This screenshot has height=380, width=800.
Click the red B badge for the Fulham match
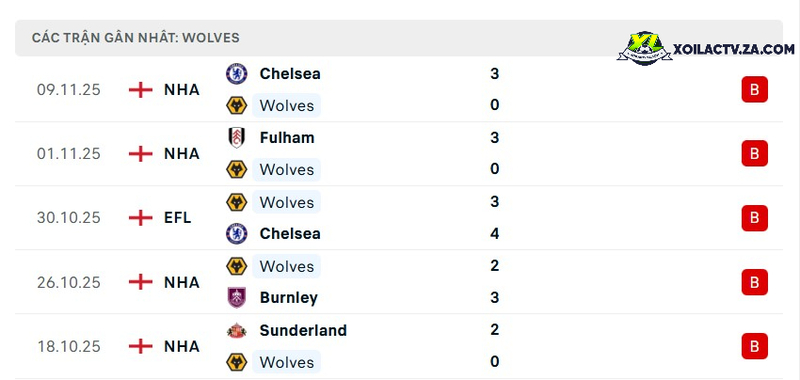[755, 153]
